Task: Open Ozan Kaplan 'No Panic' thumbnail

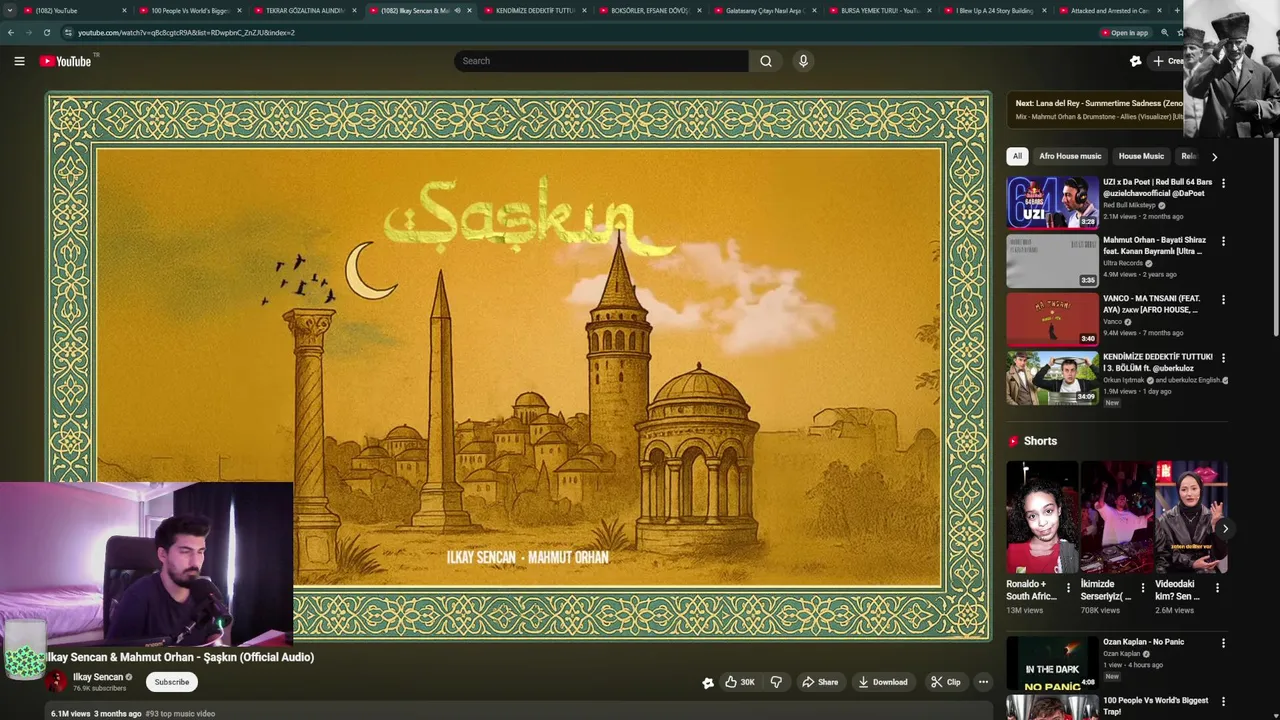Action: pos(1053,663)
